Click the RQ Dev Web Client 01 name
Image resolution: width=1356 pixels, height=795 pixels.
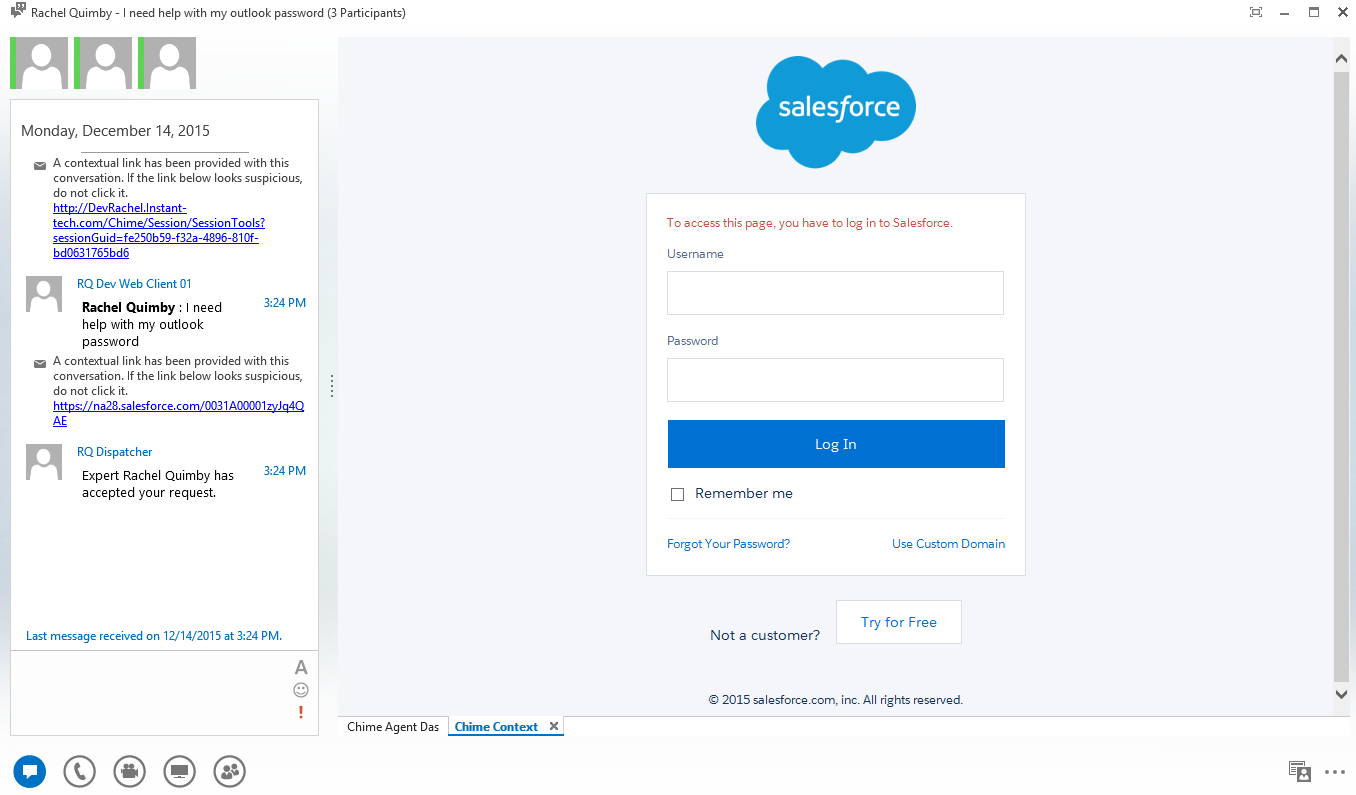coord(134,284)
